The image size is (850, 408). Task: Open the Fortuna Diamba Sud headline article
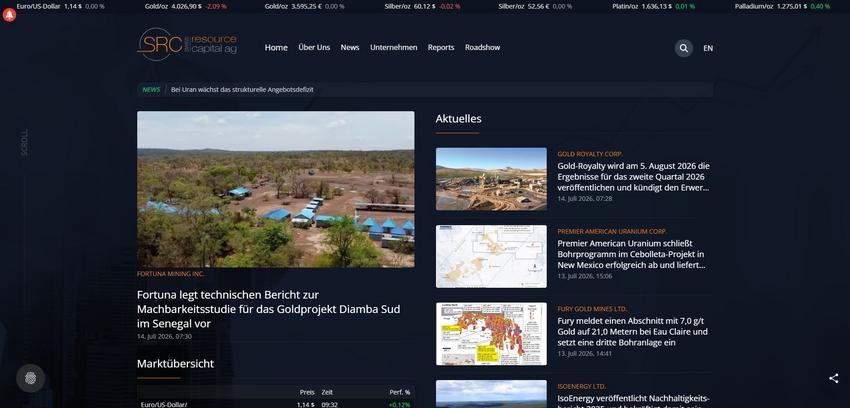click(x=268, y=309)
